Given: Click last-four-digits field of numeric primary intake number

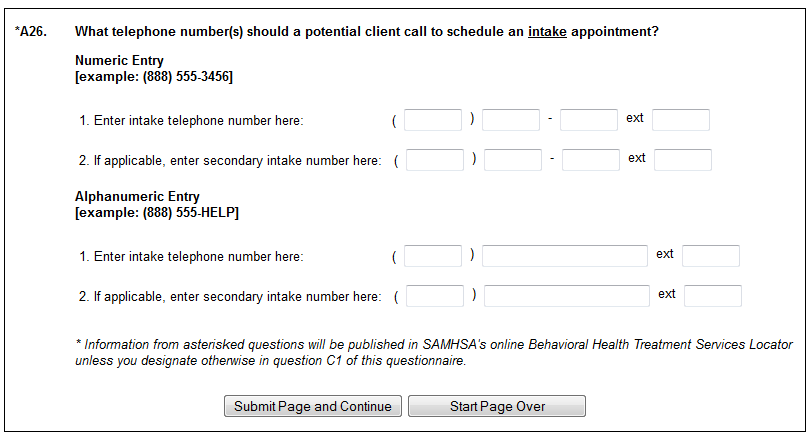Looking at the screenshot, I should (589, 120).
